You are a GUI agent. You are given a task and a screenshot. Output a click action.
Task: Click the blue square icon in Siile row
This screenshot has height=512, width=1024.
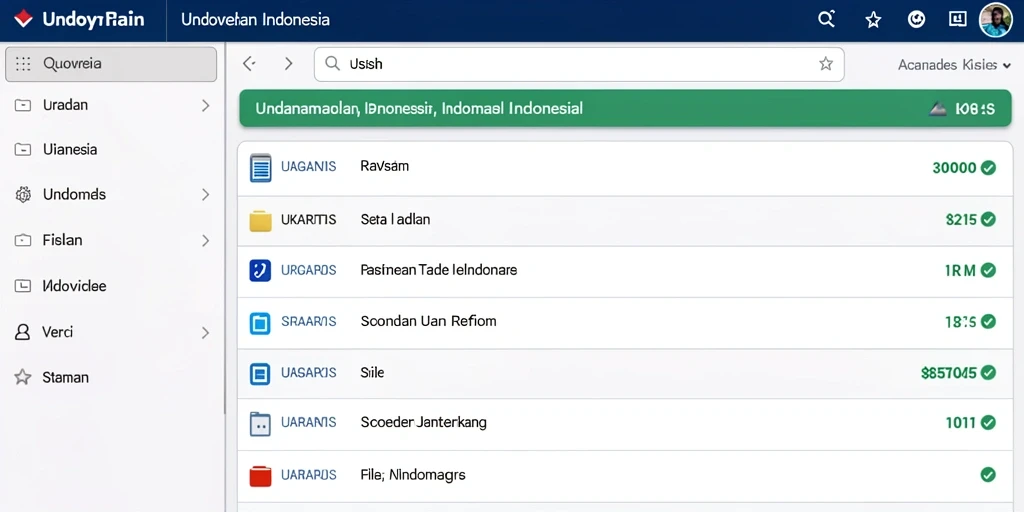260,374
